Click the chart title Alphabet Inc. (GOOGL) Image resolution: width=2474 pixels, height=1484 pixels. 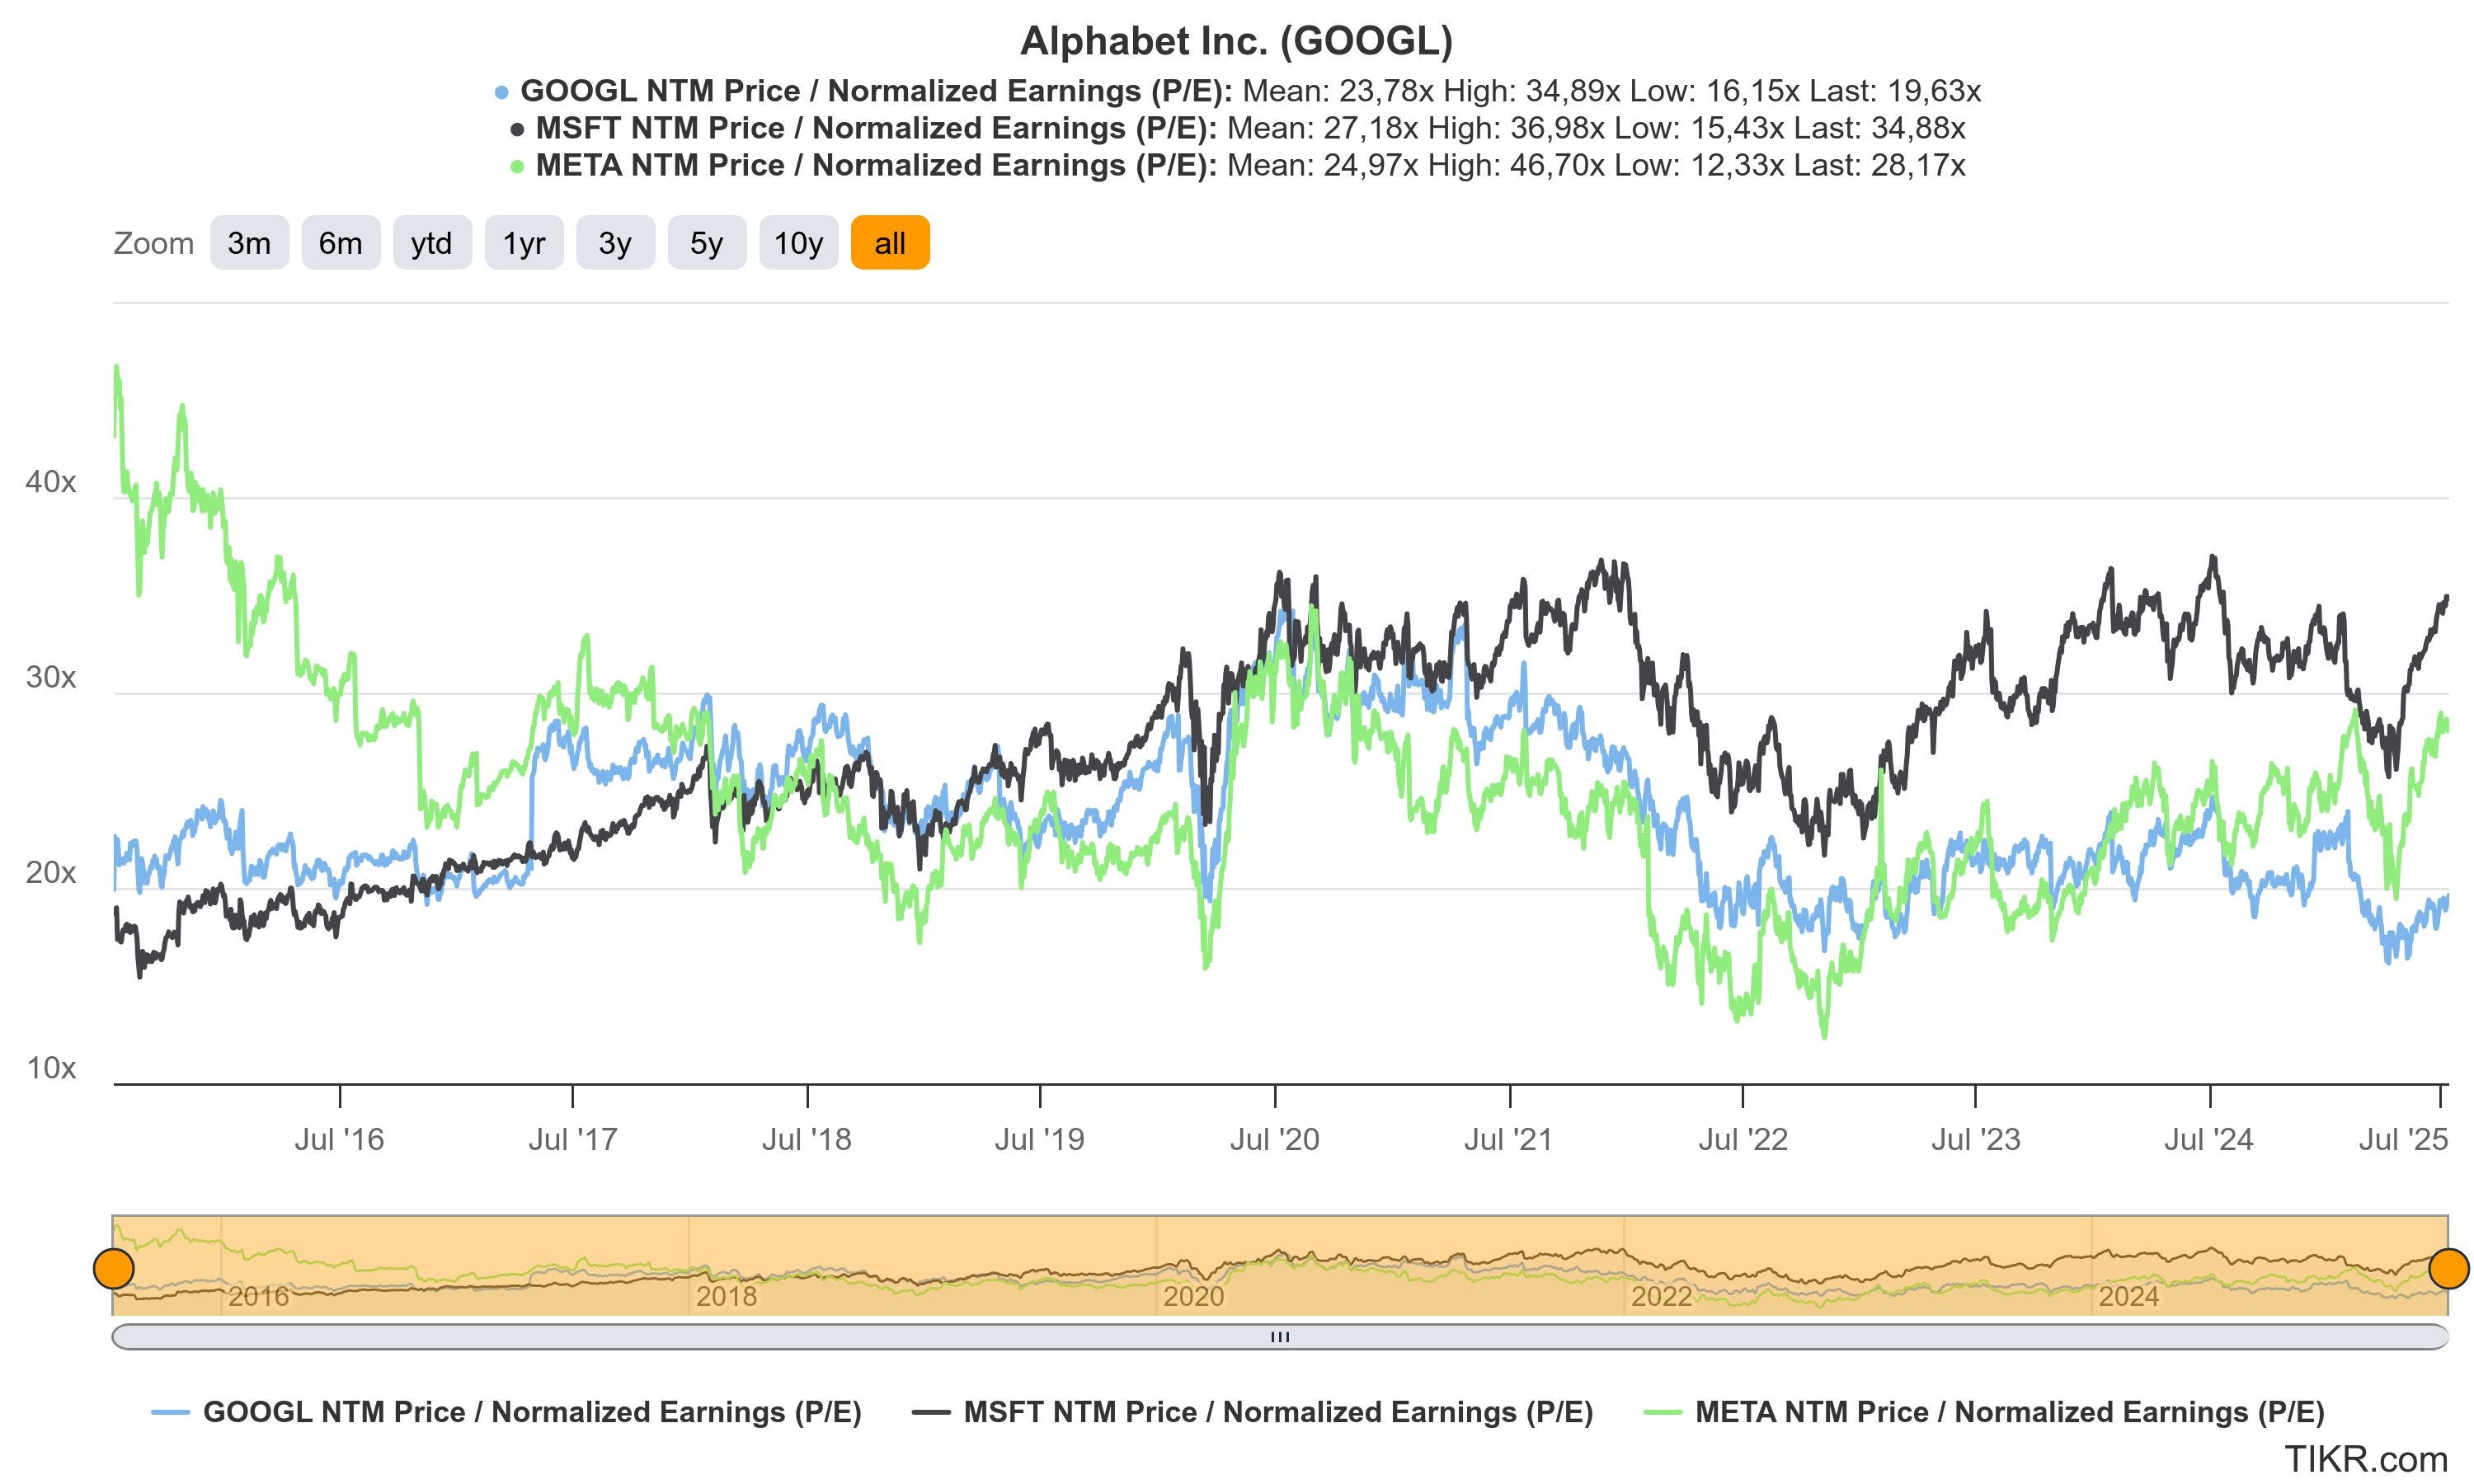click(x=1236, y=41)
